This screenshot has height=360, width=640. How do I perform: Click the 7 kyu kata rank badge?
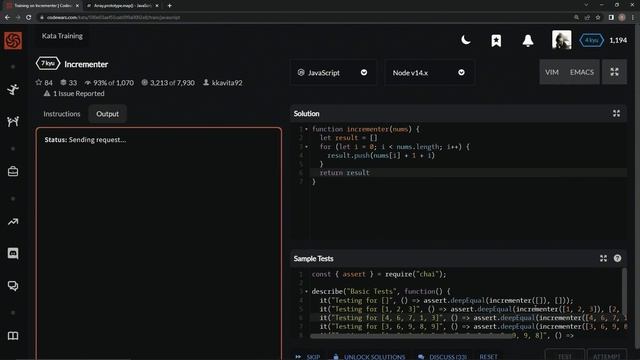tap(48, 64)
